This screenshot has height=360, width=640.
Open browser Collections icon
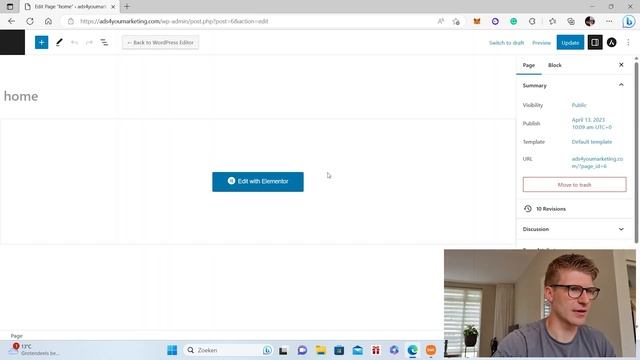(x=571, y=21)
